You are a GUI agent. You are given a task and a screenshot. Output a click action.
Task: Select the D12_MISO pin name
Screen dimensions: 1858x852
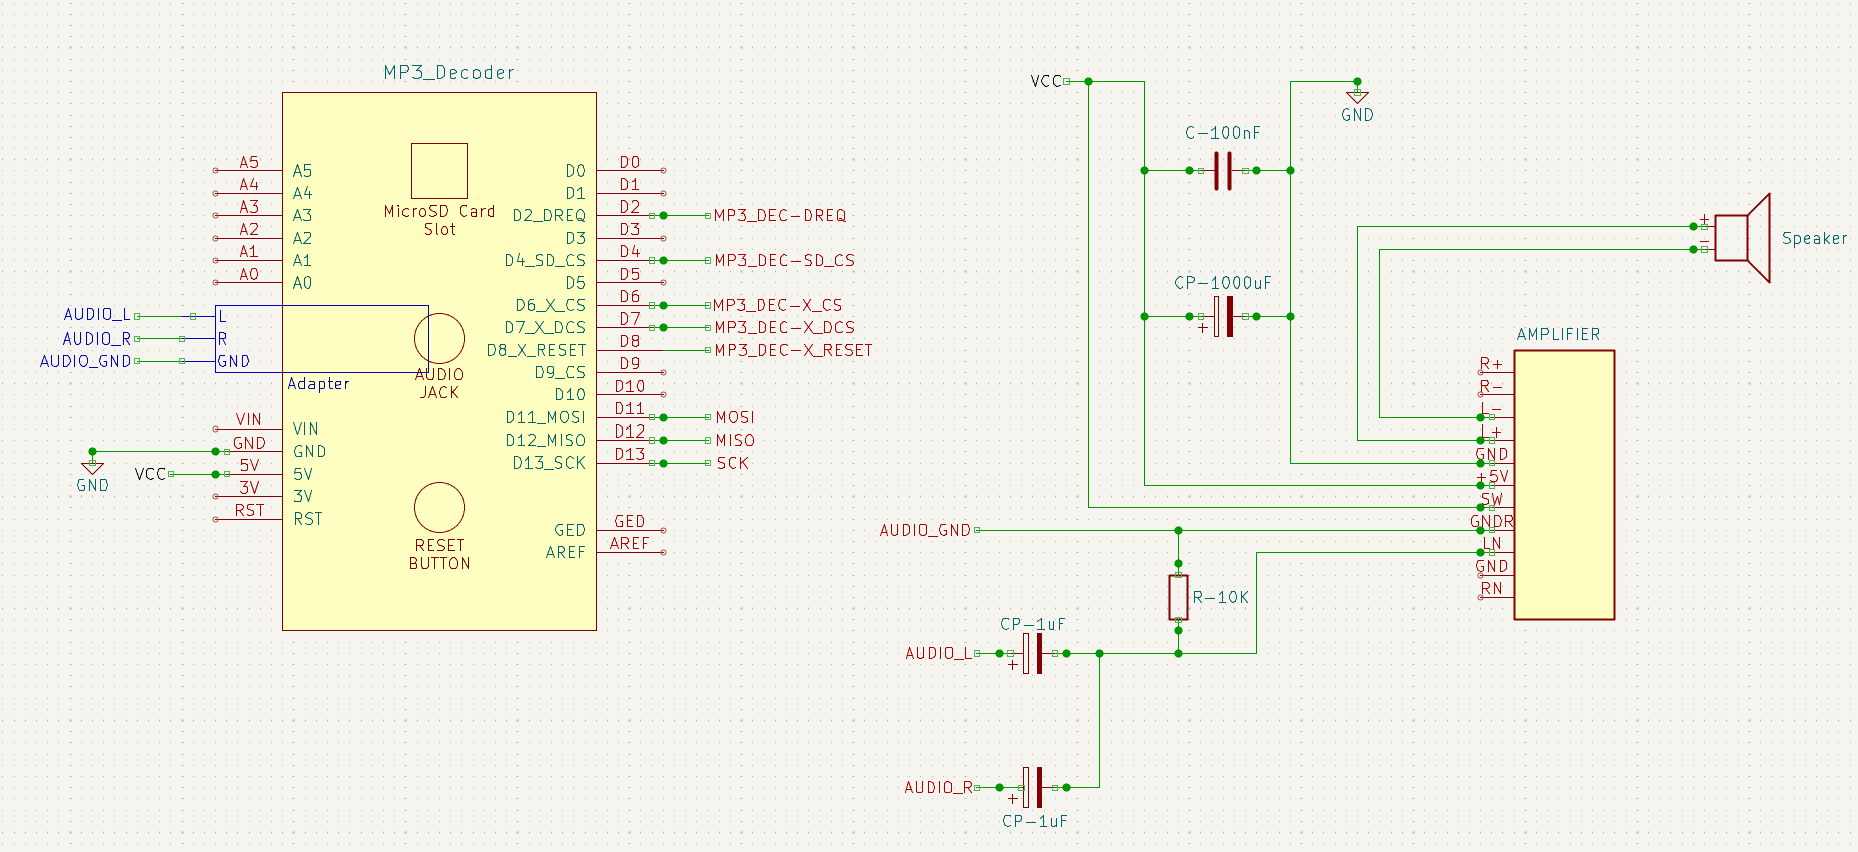545,440
